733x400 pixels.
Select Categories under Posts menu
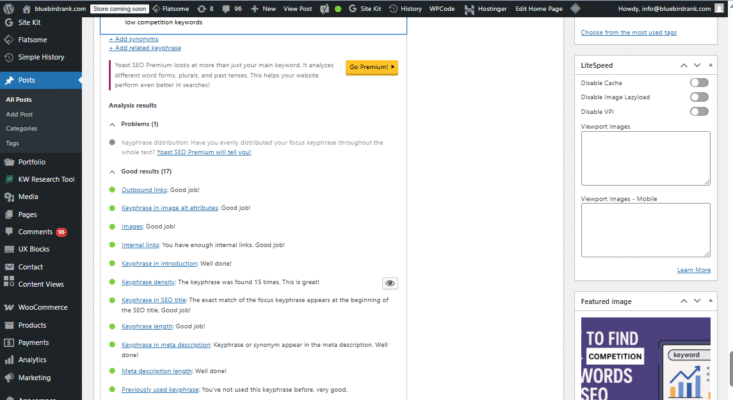(x=21, y=128)
